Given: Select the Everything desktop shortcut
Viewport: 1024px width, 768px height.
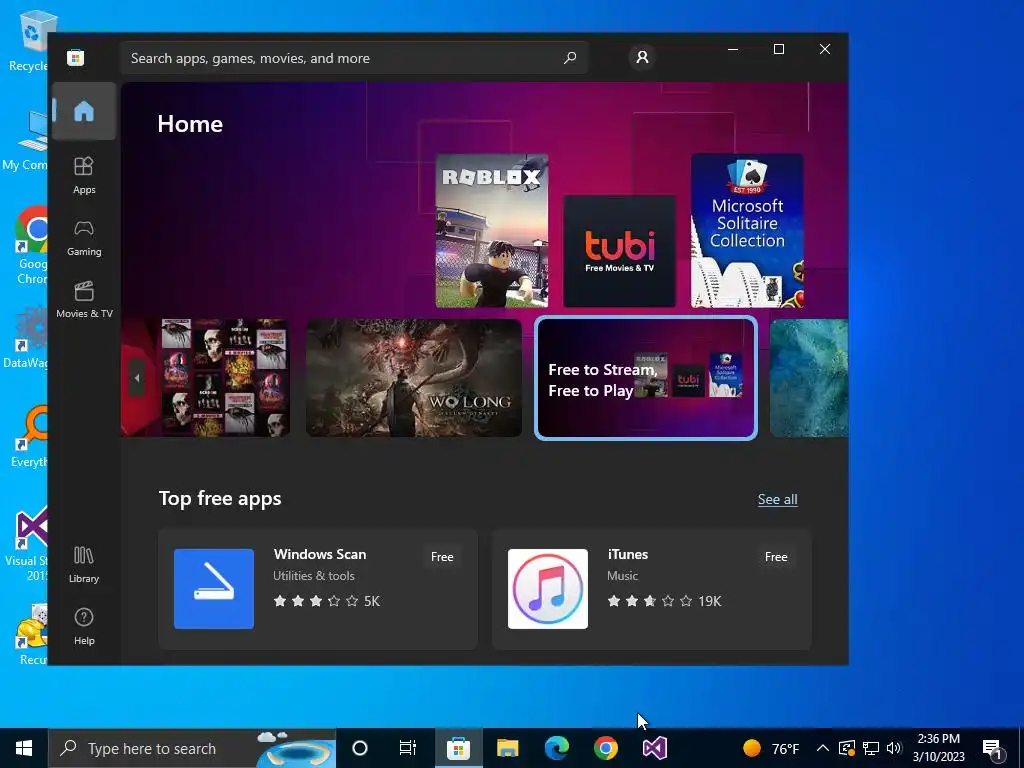Looking at the screenshot, I should [29, 436].
